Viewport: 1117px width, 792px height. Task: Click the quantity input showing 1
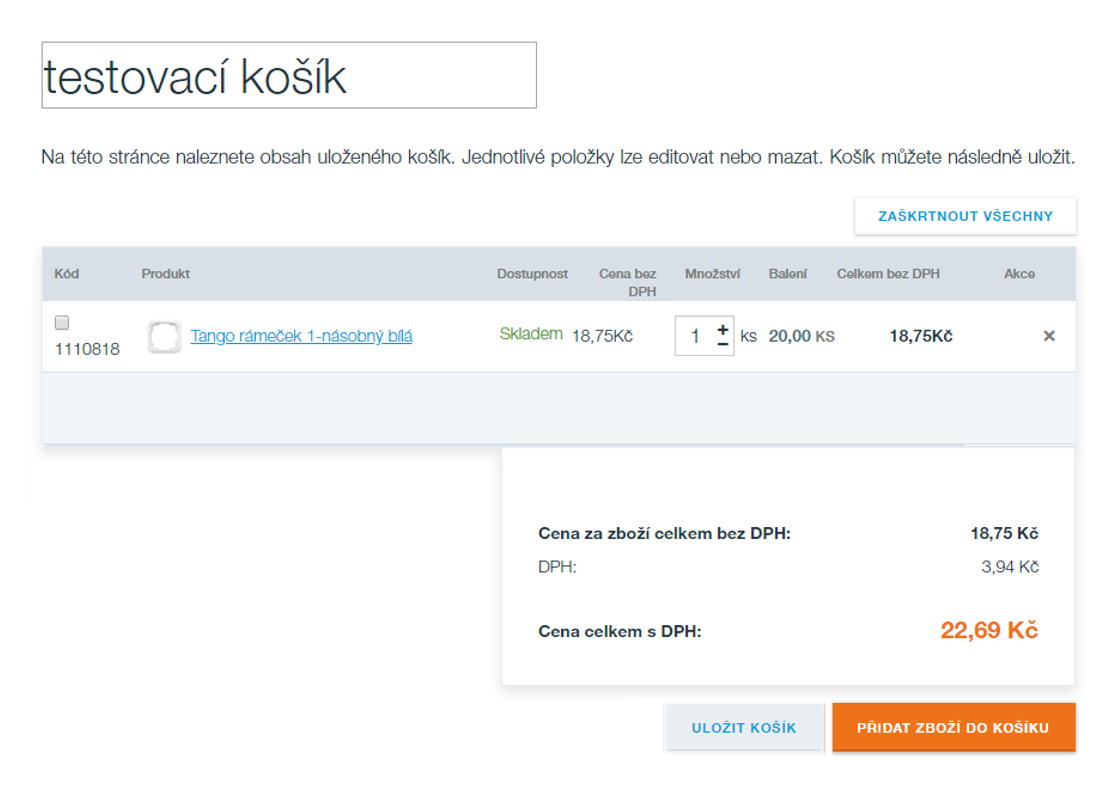click(694, 336)
